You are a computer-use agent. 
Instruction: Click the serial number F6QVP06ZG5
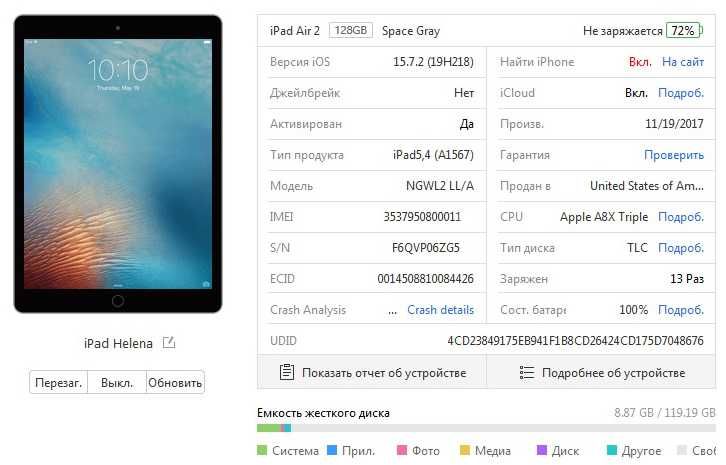[426, 248]
